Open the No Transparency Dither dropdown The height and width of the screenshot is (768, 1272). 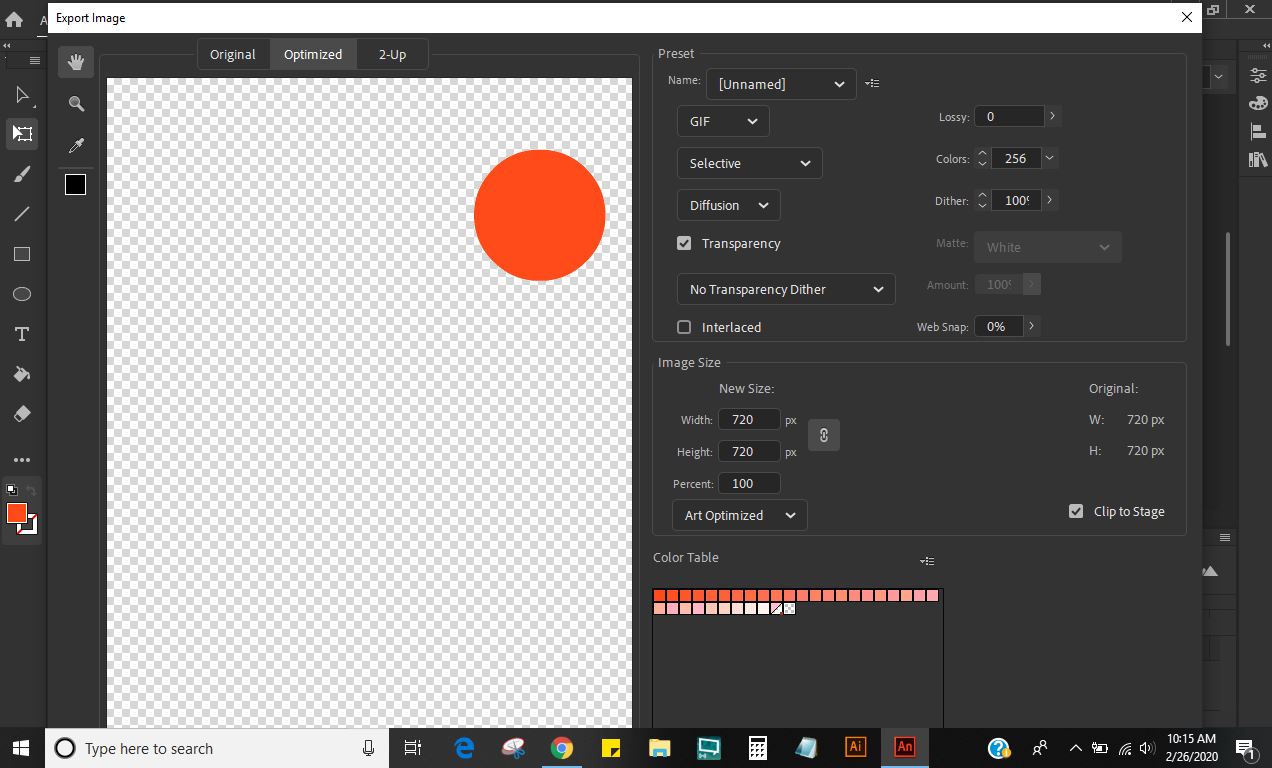point(786,289)
